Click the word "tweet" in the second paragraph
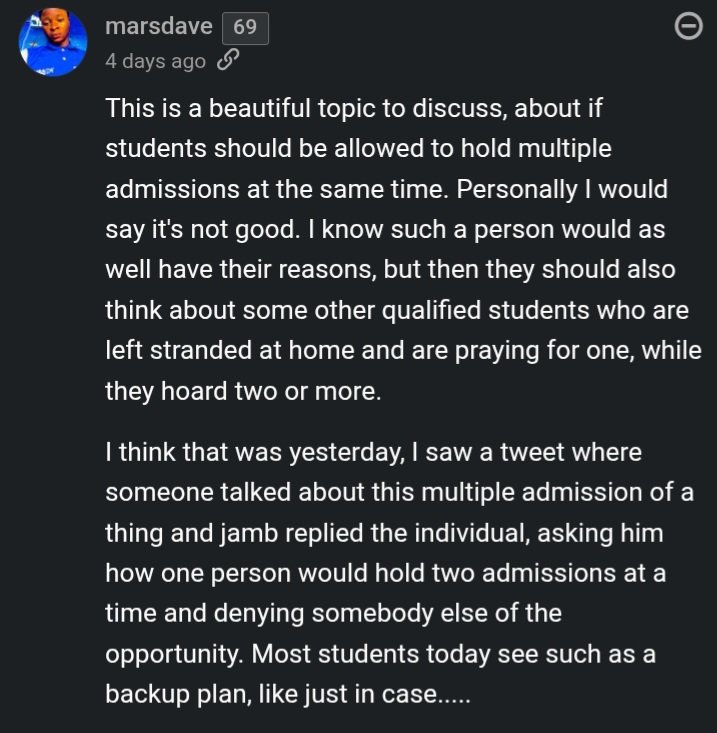The height and width of the screenshot is (733, 717). pos(507,453)
